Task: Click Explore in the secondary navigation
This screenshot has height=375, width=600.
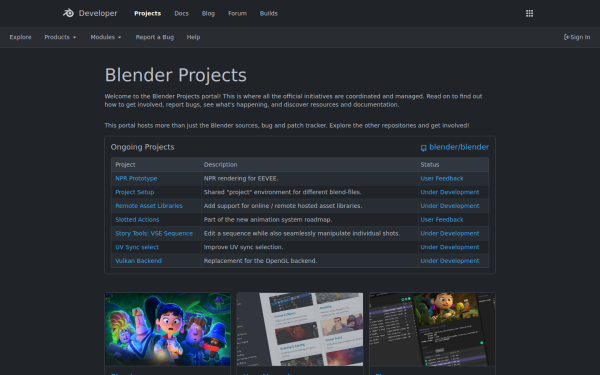Action: (20, 37)
